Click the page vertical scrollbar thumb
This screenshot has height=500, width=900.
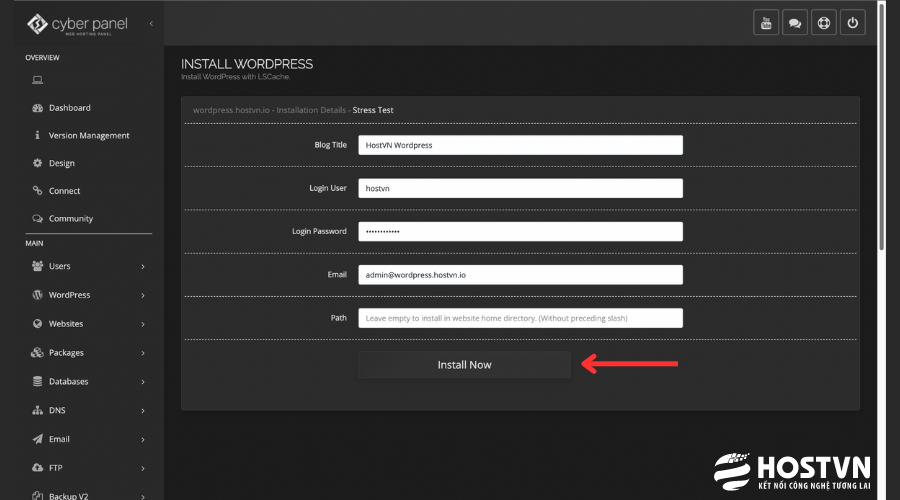(882, 126)
